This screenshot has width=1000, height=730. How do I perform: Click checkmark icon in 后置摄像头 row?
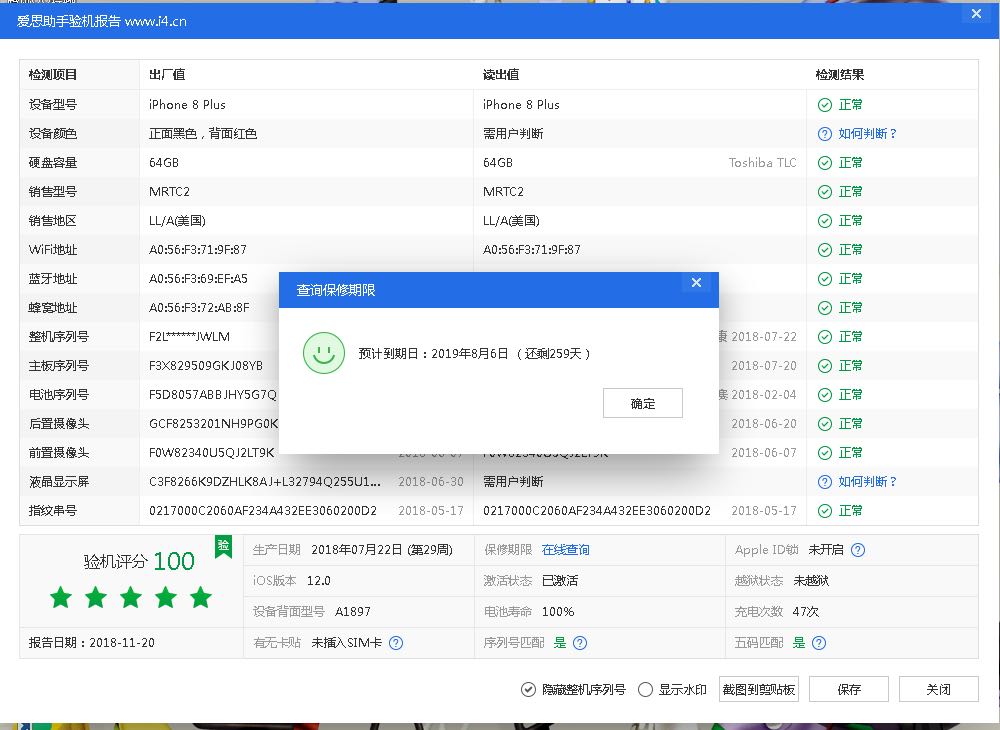click(x=825, y=424)
